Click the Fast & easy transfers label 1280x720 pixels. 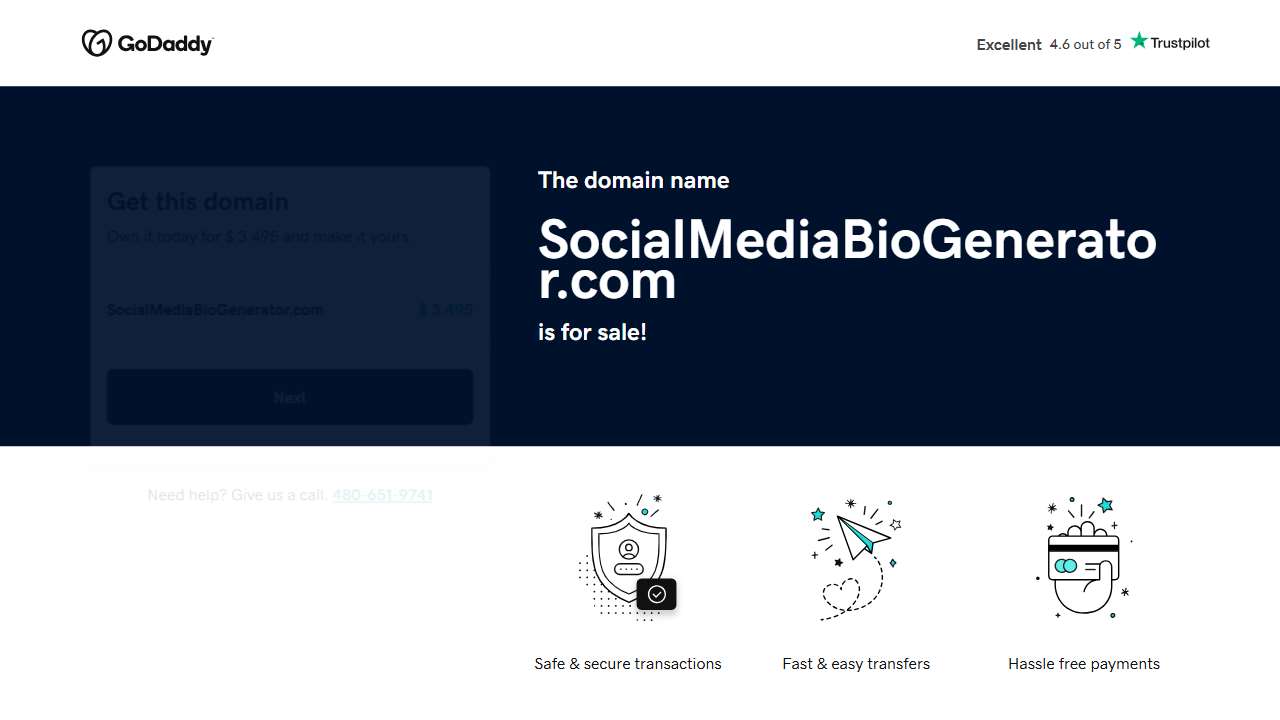point(855,663)
